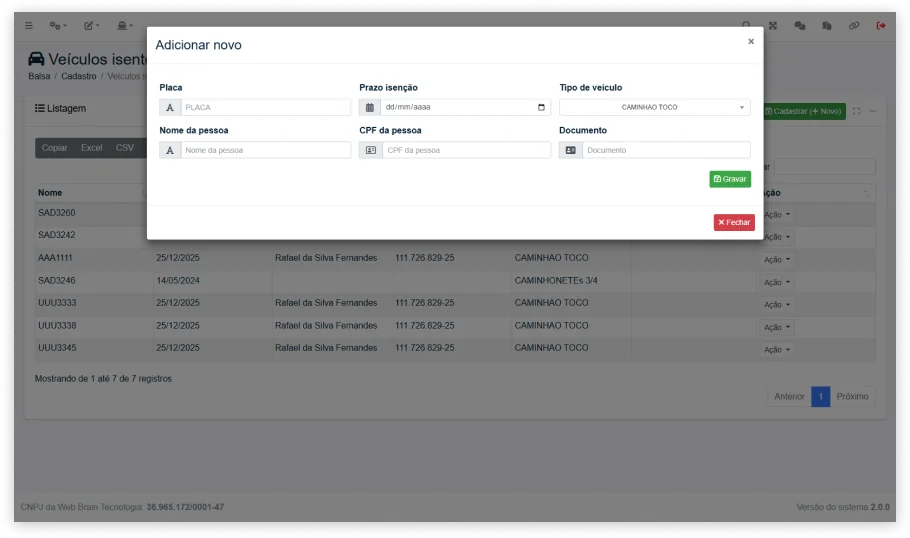Open the ferry boat dropdown in top bar
The width and height of the screenshot is (910, 538).
(125, 26)
